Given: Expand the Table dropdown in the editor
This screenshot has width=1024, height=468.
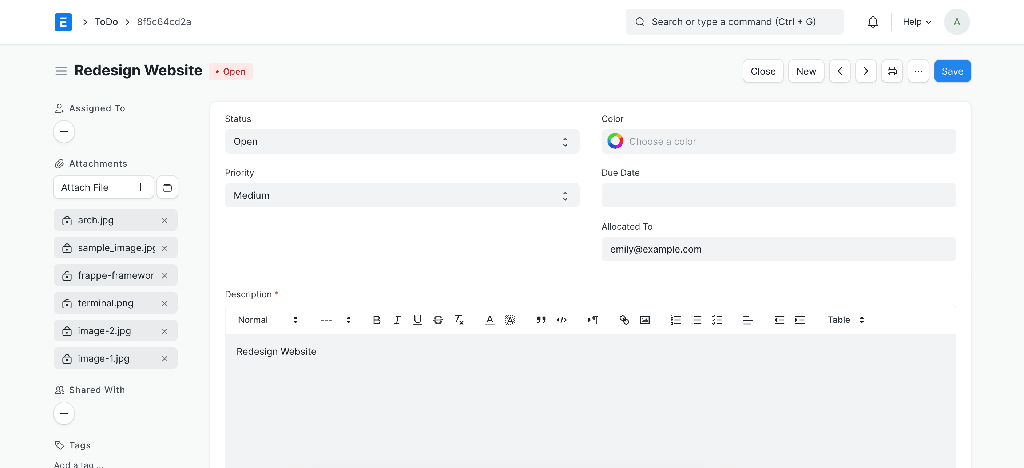Looking at the screenshot, I should click(846, 320).
